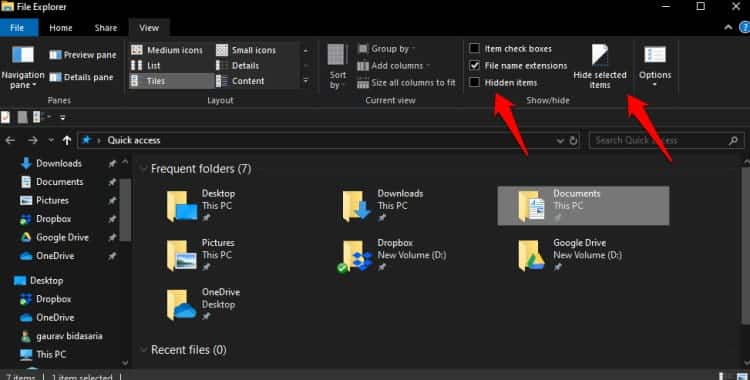Select Tiles layout
Screen dimensions: 750x380
[x=172, y=81]
